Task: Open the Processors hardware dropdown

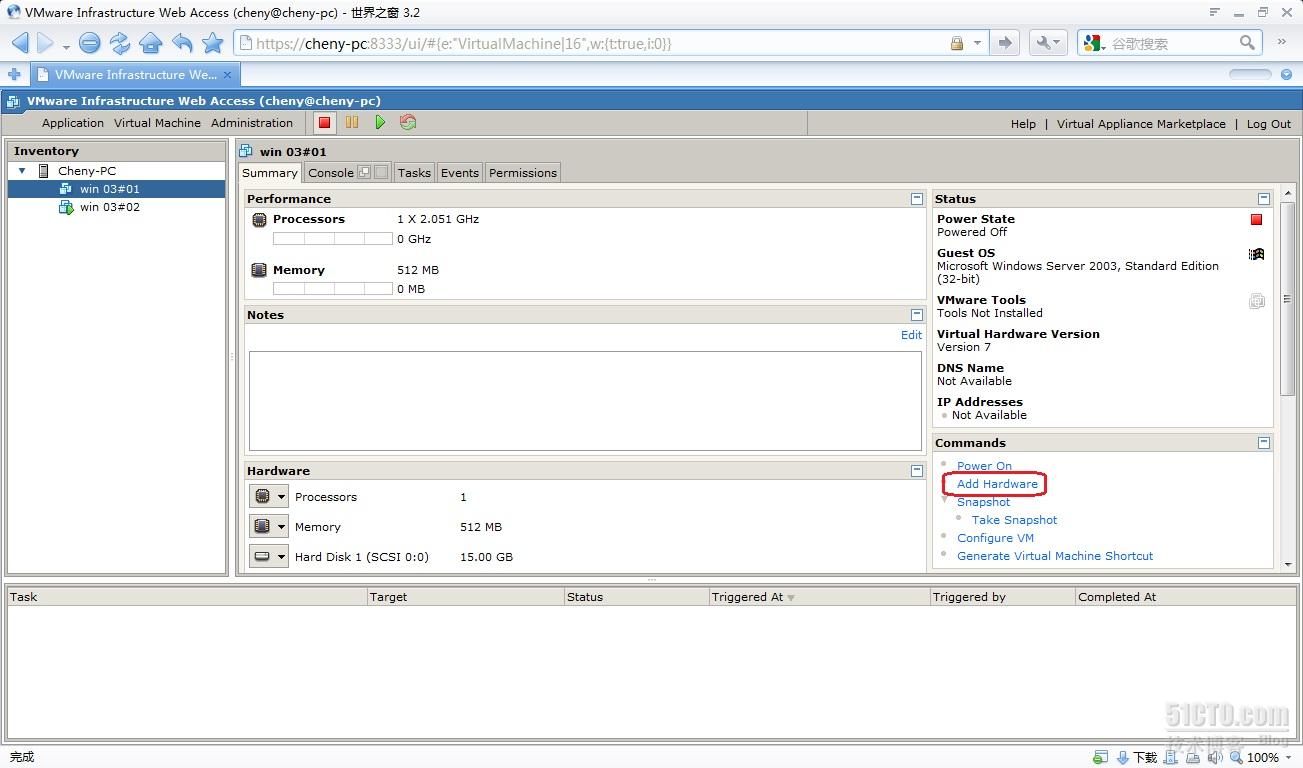Action: click(x=269, y=497)
